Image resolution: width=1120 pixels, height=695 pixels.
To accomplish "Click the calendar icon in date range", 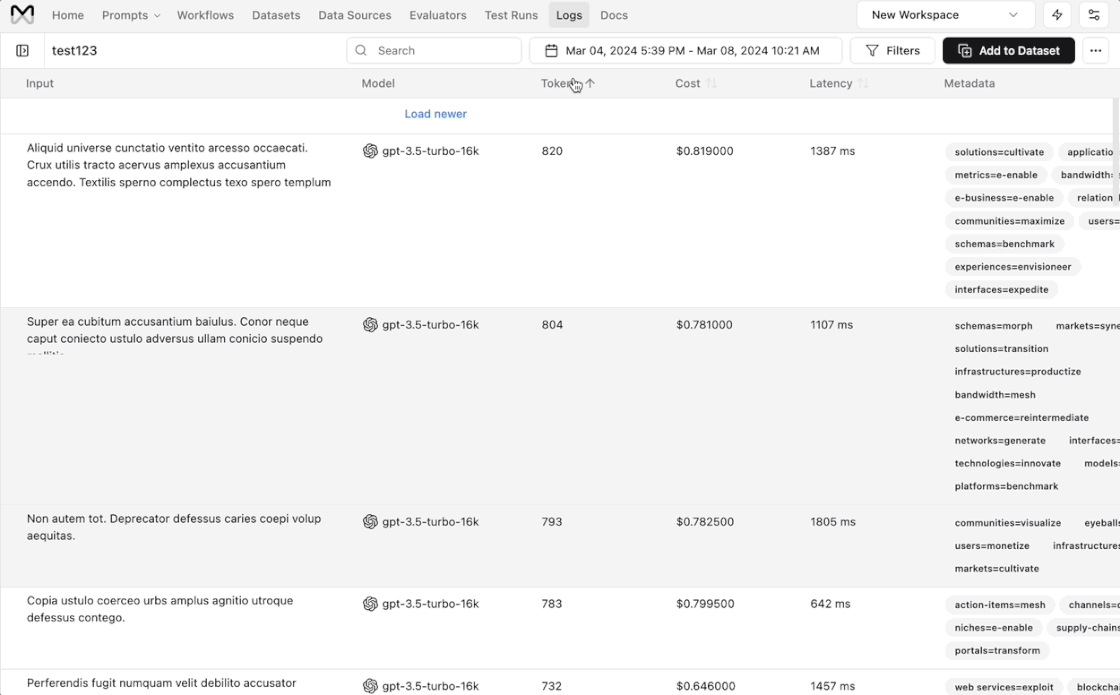I will point(551,51).
